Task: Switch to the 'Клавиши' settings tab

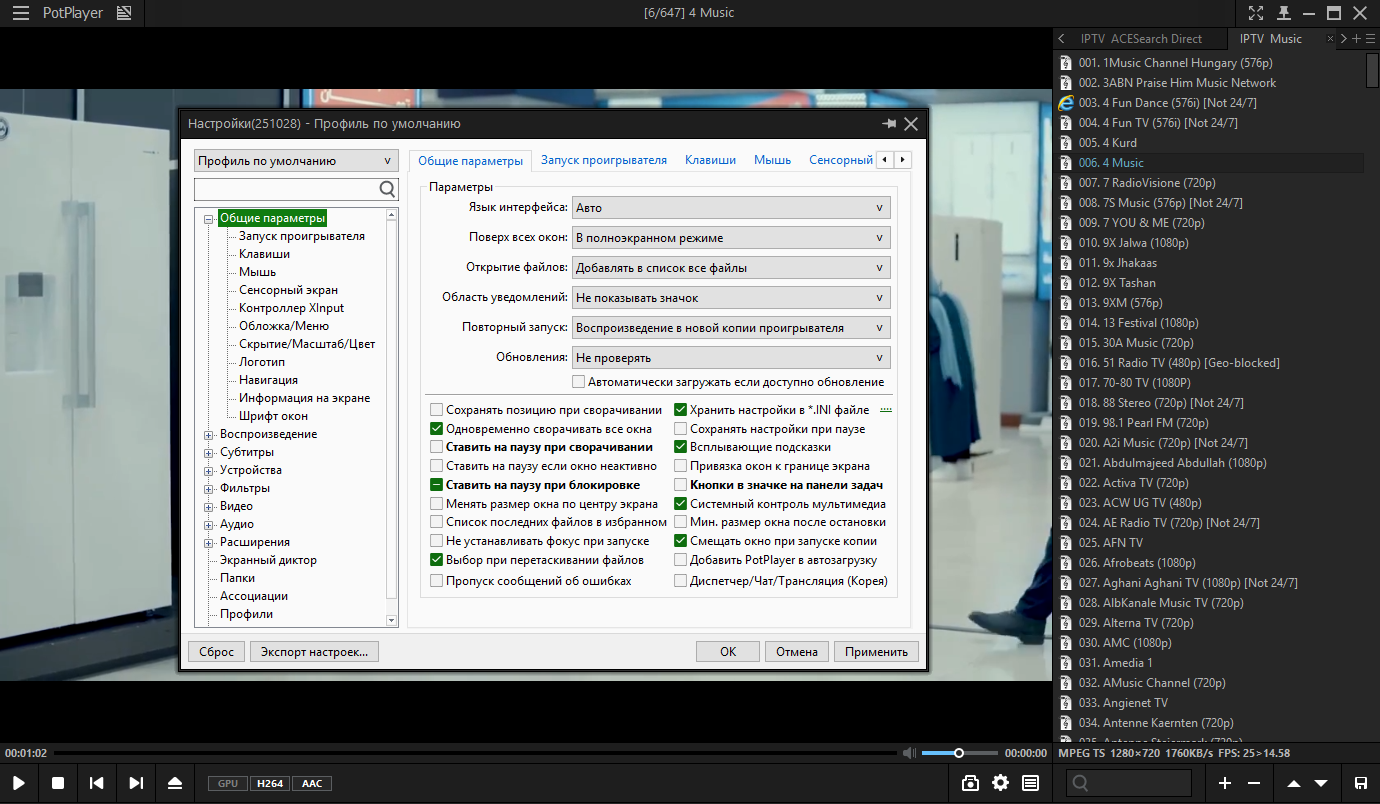Action: [x=710, y=160]
